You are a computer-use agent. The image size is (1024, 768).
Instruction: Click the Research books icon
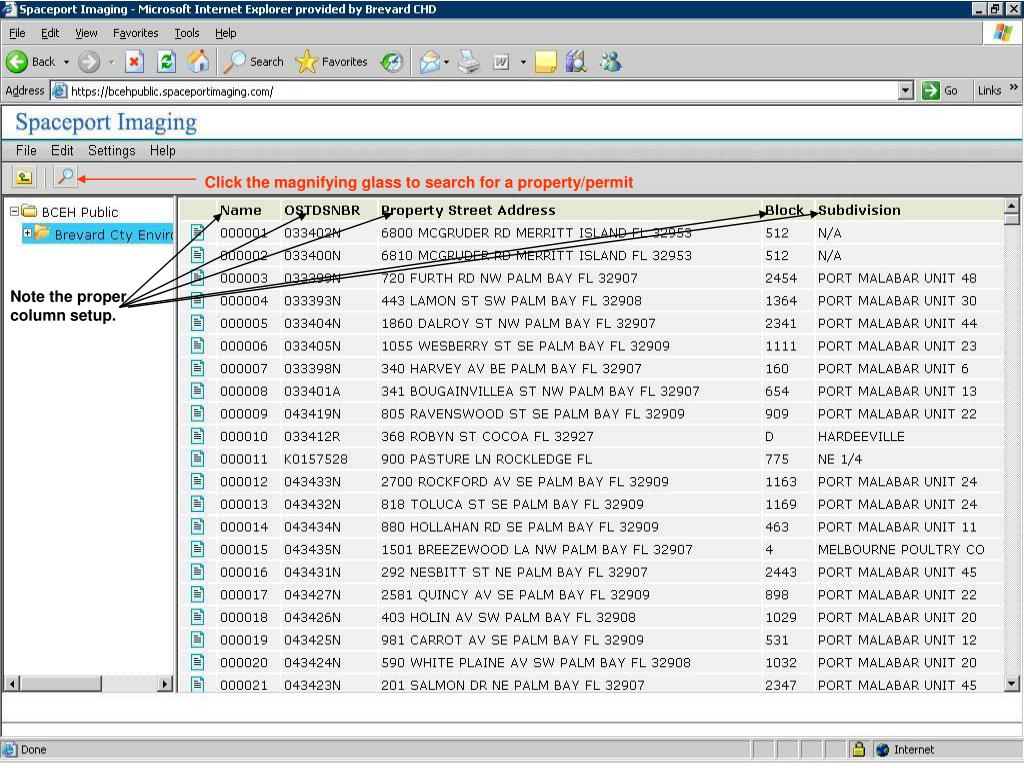576,62
